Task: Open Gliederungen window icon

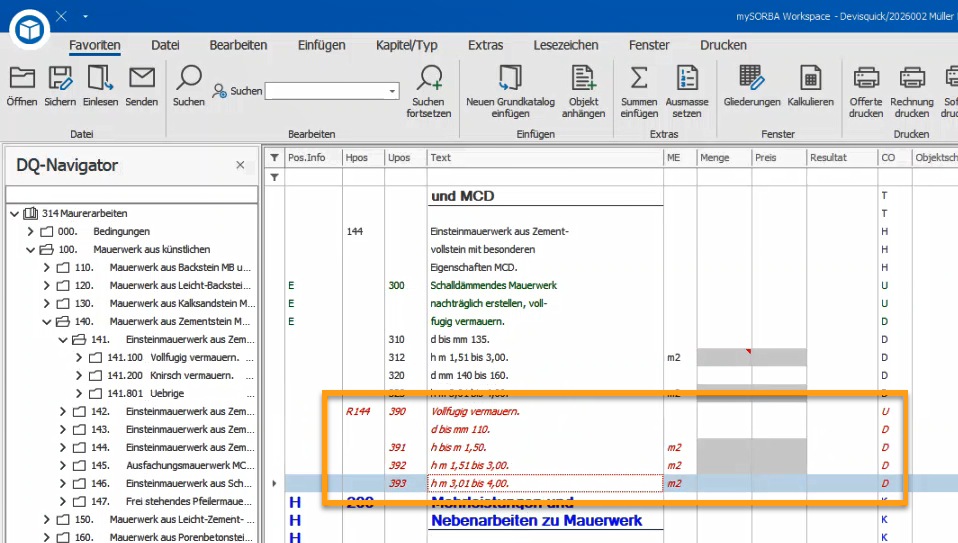Action: pyautogui.click(x=751, y=78)
